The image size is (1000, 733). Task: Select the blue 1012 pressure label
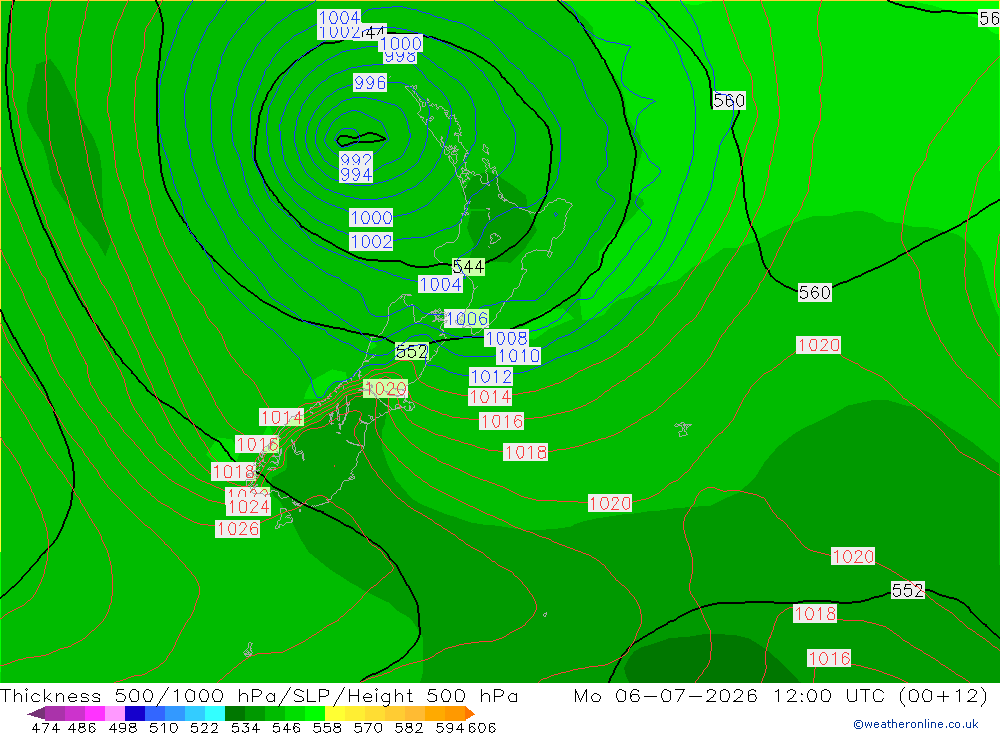491,376
